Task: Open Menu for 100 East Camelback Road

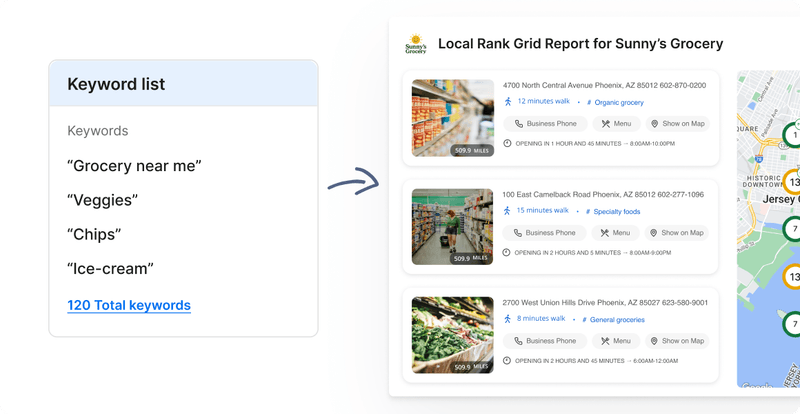Action: [x=615, y=233]
